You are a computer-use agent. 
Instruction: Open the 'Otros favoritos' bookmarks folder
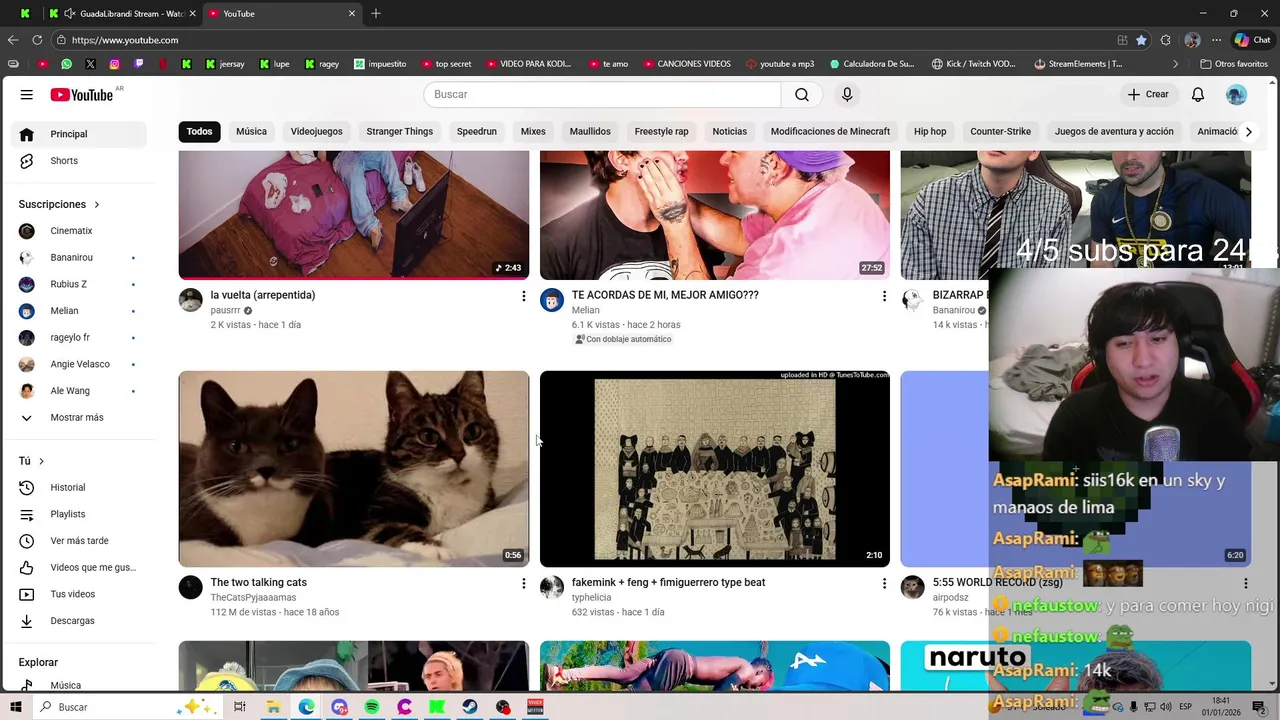pos(1234,64)
